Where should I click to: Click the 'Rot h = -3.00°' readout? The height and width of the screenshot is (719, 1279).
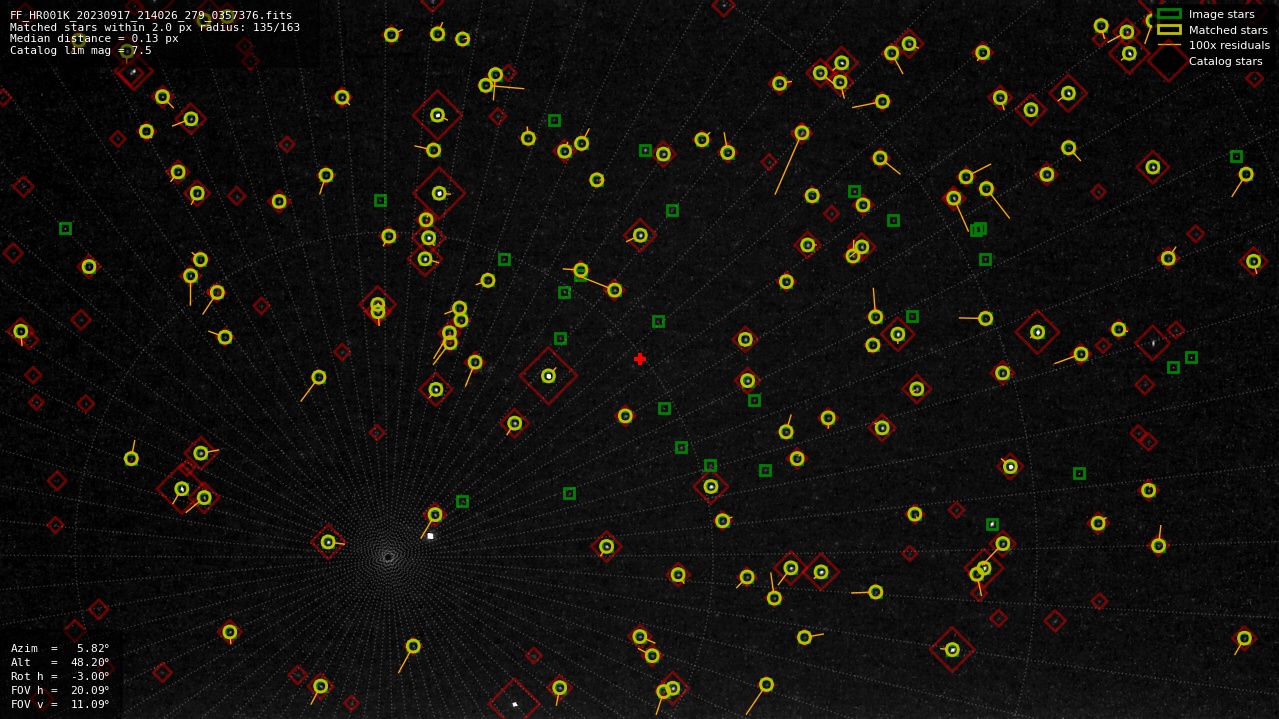60,676
